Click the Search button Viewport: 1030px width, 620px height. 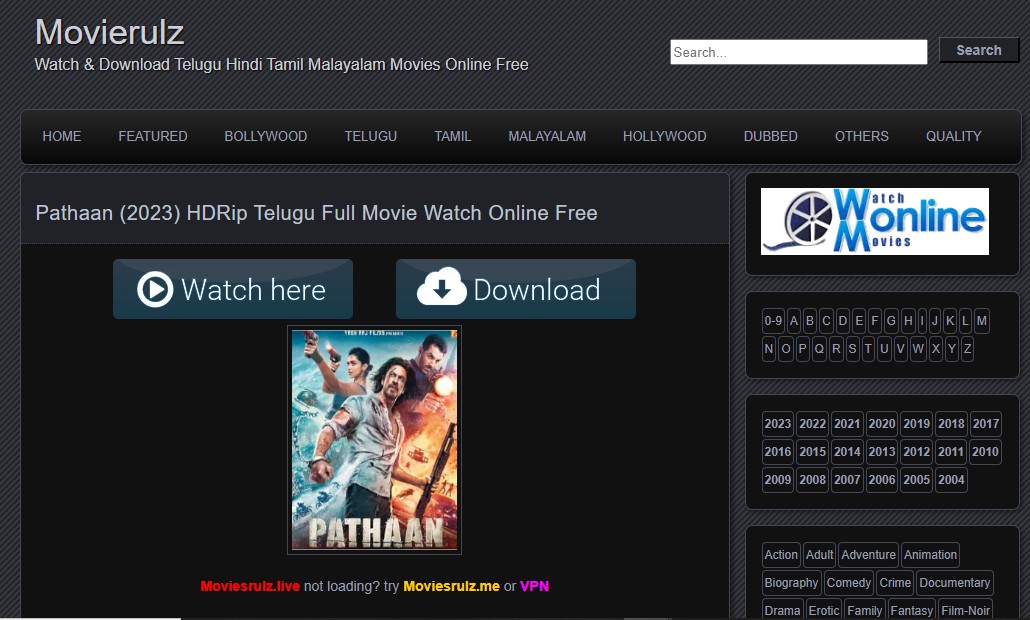(979, 51)
